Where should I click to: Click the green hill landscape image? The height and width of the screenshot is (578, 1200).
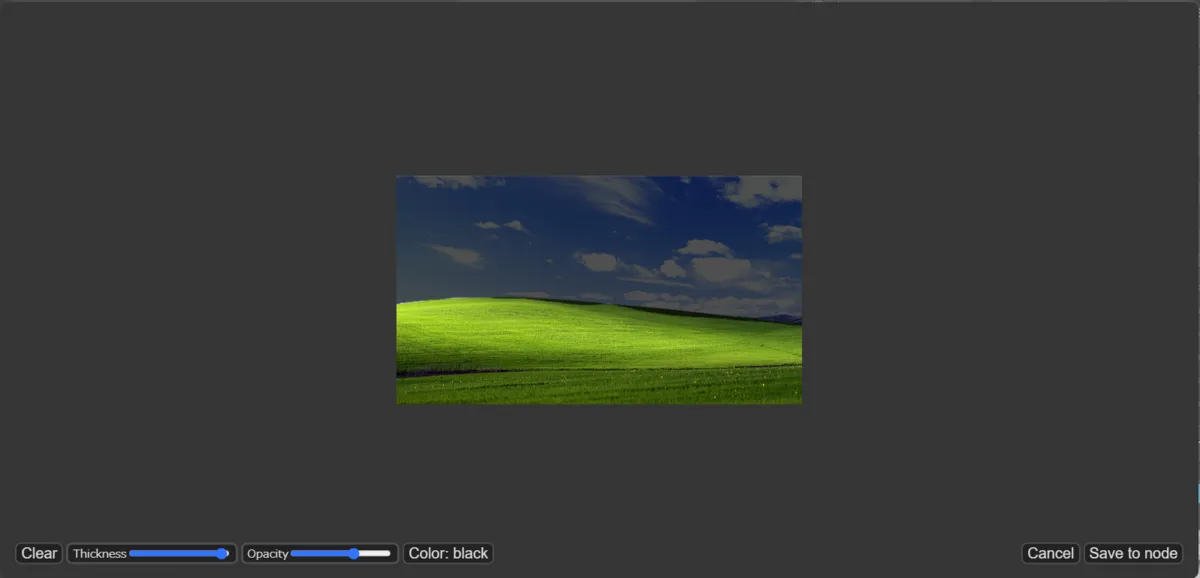(599, 290)
